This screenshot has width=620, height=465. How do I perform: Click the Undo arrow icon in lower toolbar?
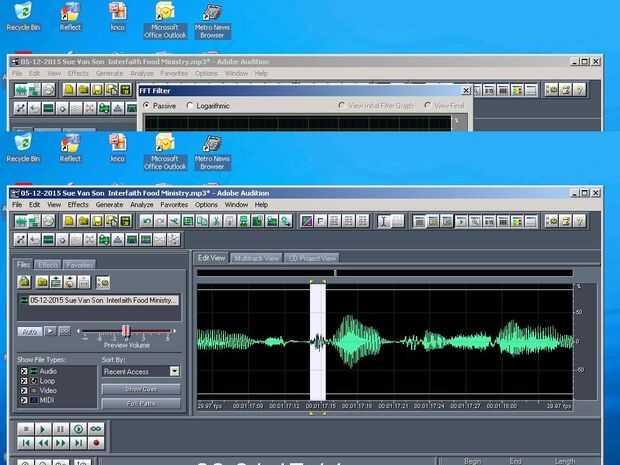(x=147, y=221)
